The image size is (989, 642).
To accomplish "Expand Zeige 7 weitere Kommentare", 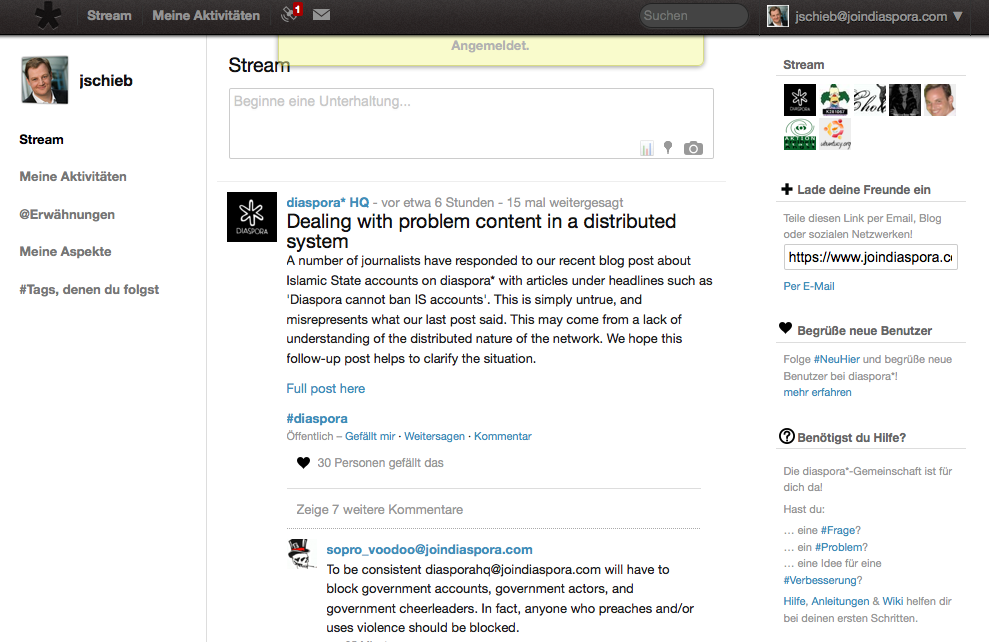I will tap(380, 510).
